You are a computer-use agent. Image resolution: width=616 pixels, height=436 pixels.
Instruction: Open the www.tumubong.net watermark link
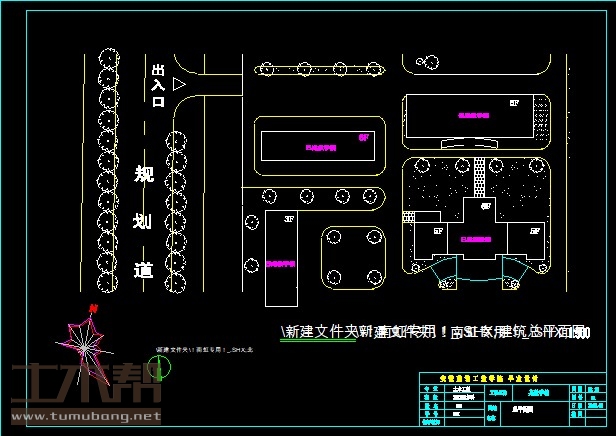pyautogui.click(x=84, y=415)
